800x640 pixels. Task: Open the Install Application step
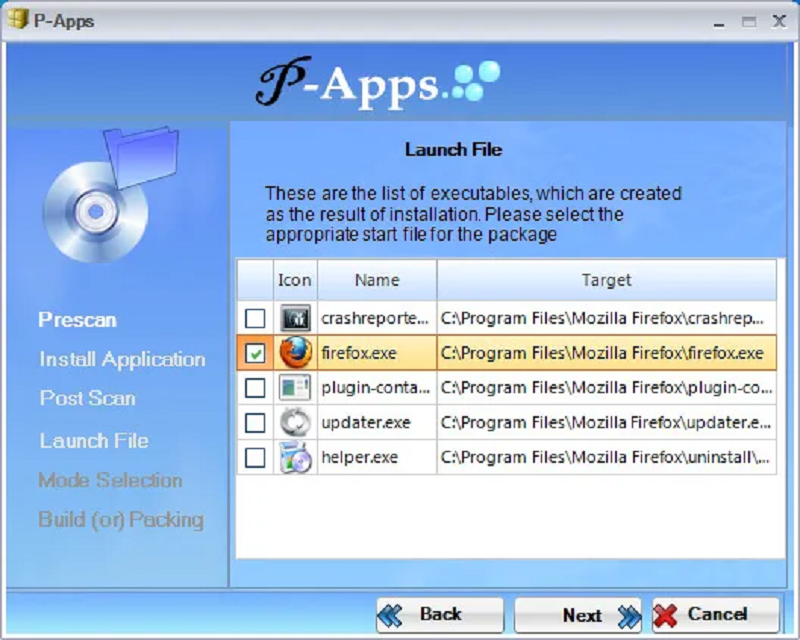pyautogui.click(x=122, y=359)
